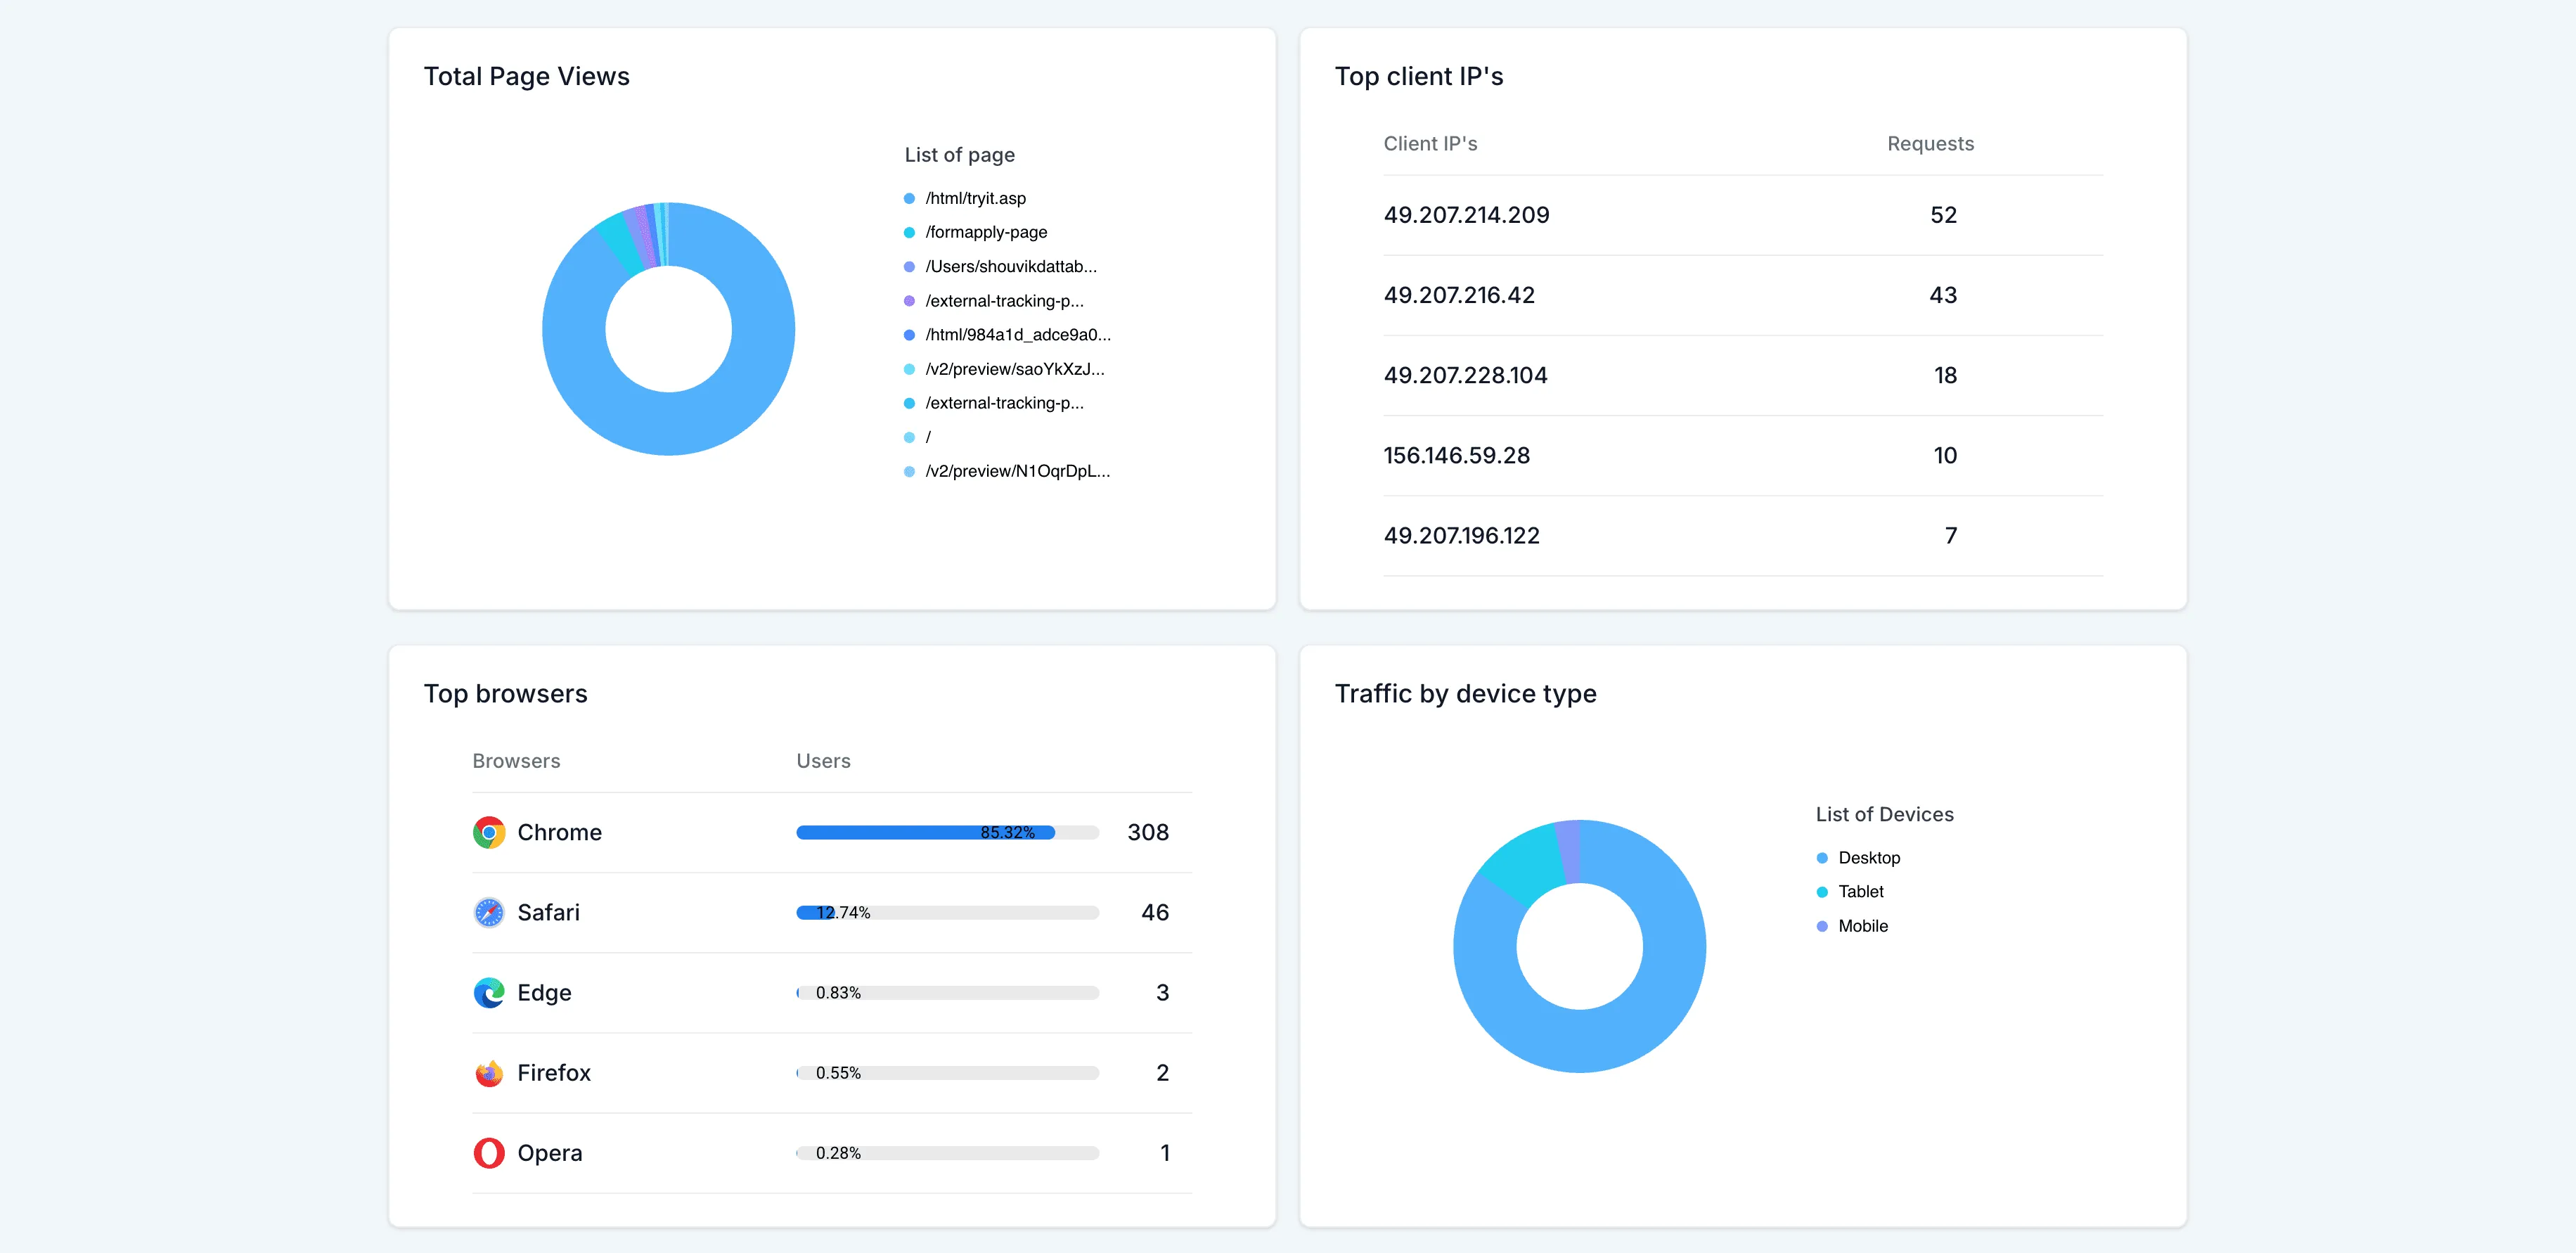
Task: Select the Traffic by device type donut chart
Action: (1578, 948)
